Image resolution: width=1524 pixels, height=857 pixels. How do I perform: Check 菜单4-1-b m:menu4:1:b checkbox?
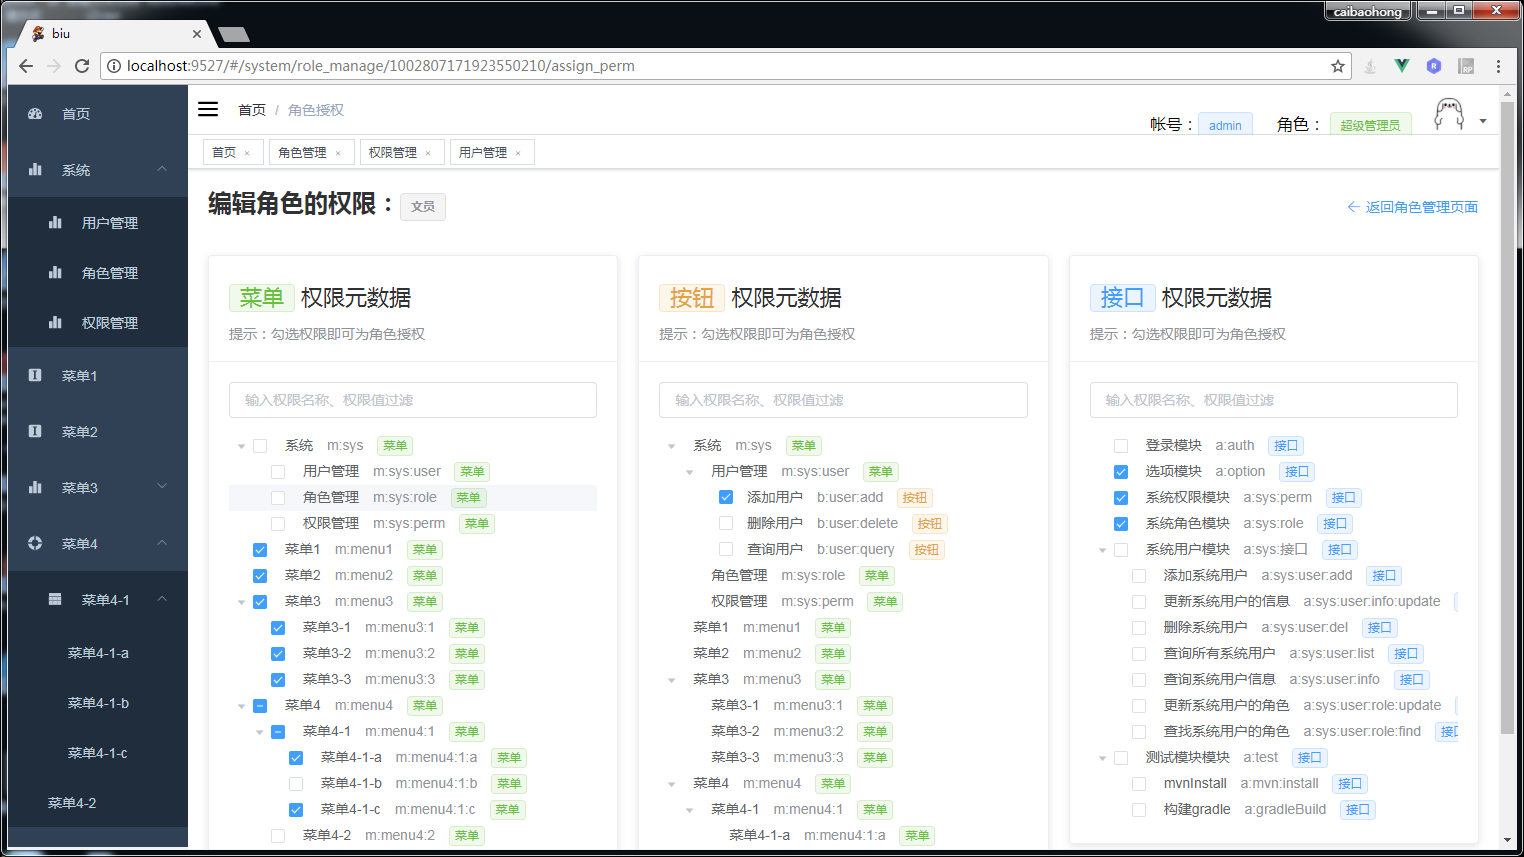[x=296, y=784]
